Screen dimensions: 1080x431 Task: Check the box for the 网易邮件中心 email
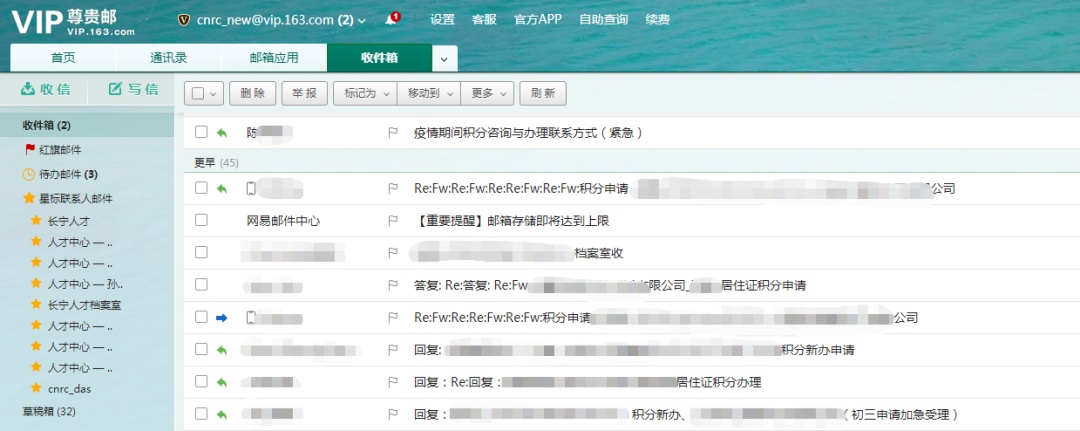point(201,220)
